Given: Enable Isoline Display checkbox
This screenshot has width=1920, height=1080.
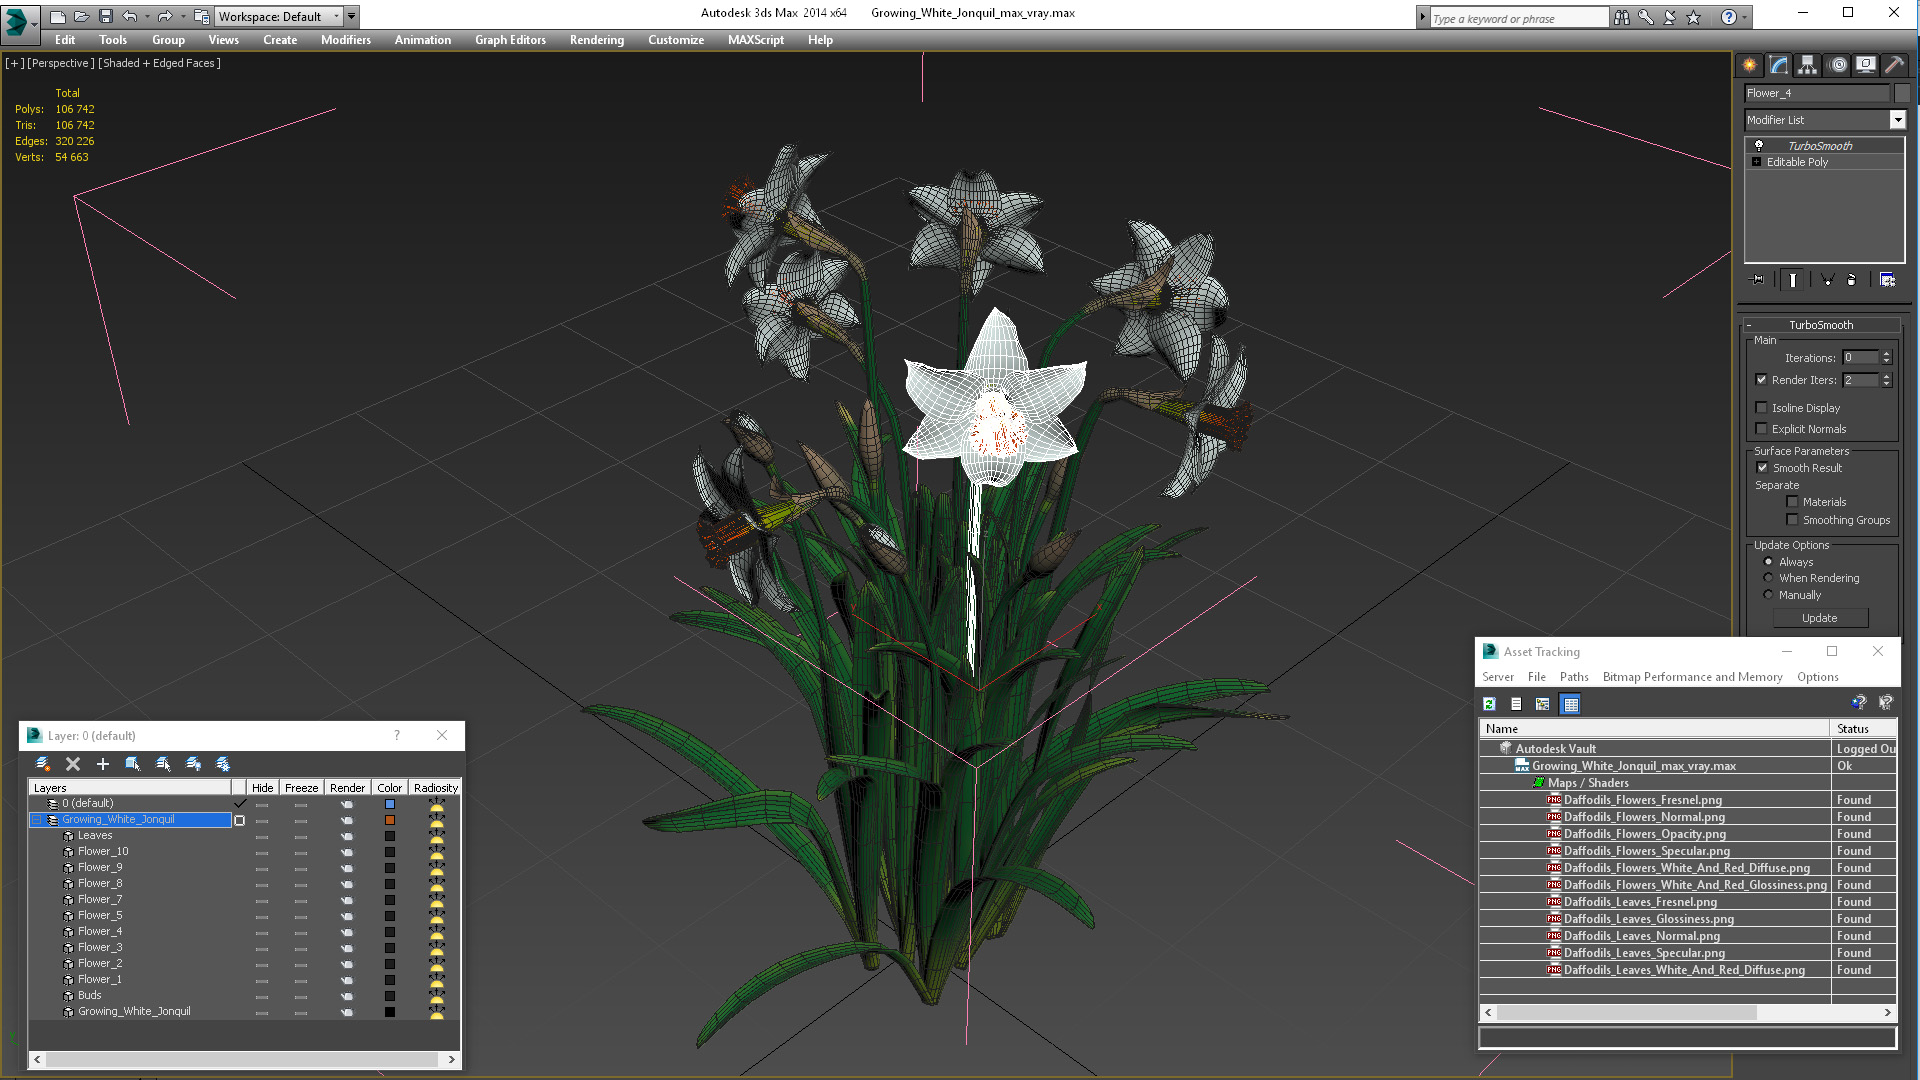Looking at the screenshot, I should click(x=1761, y=408).
